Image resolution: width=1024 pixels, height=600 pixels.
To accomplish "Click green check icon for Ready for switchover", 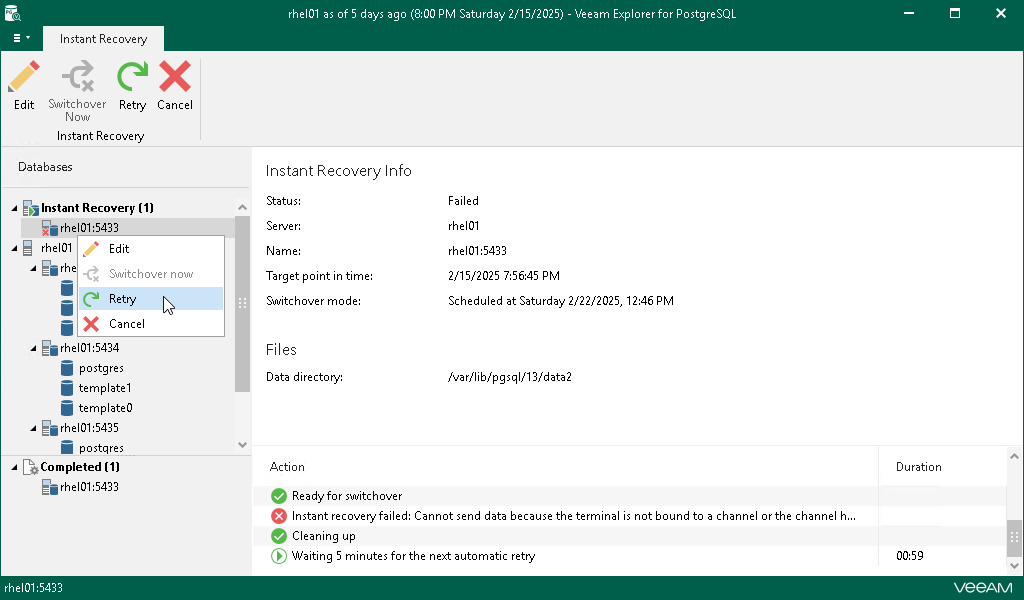I will click(279, 496).
